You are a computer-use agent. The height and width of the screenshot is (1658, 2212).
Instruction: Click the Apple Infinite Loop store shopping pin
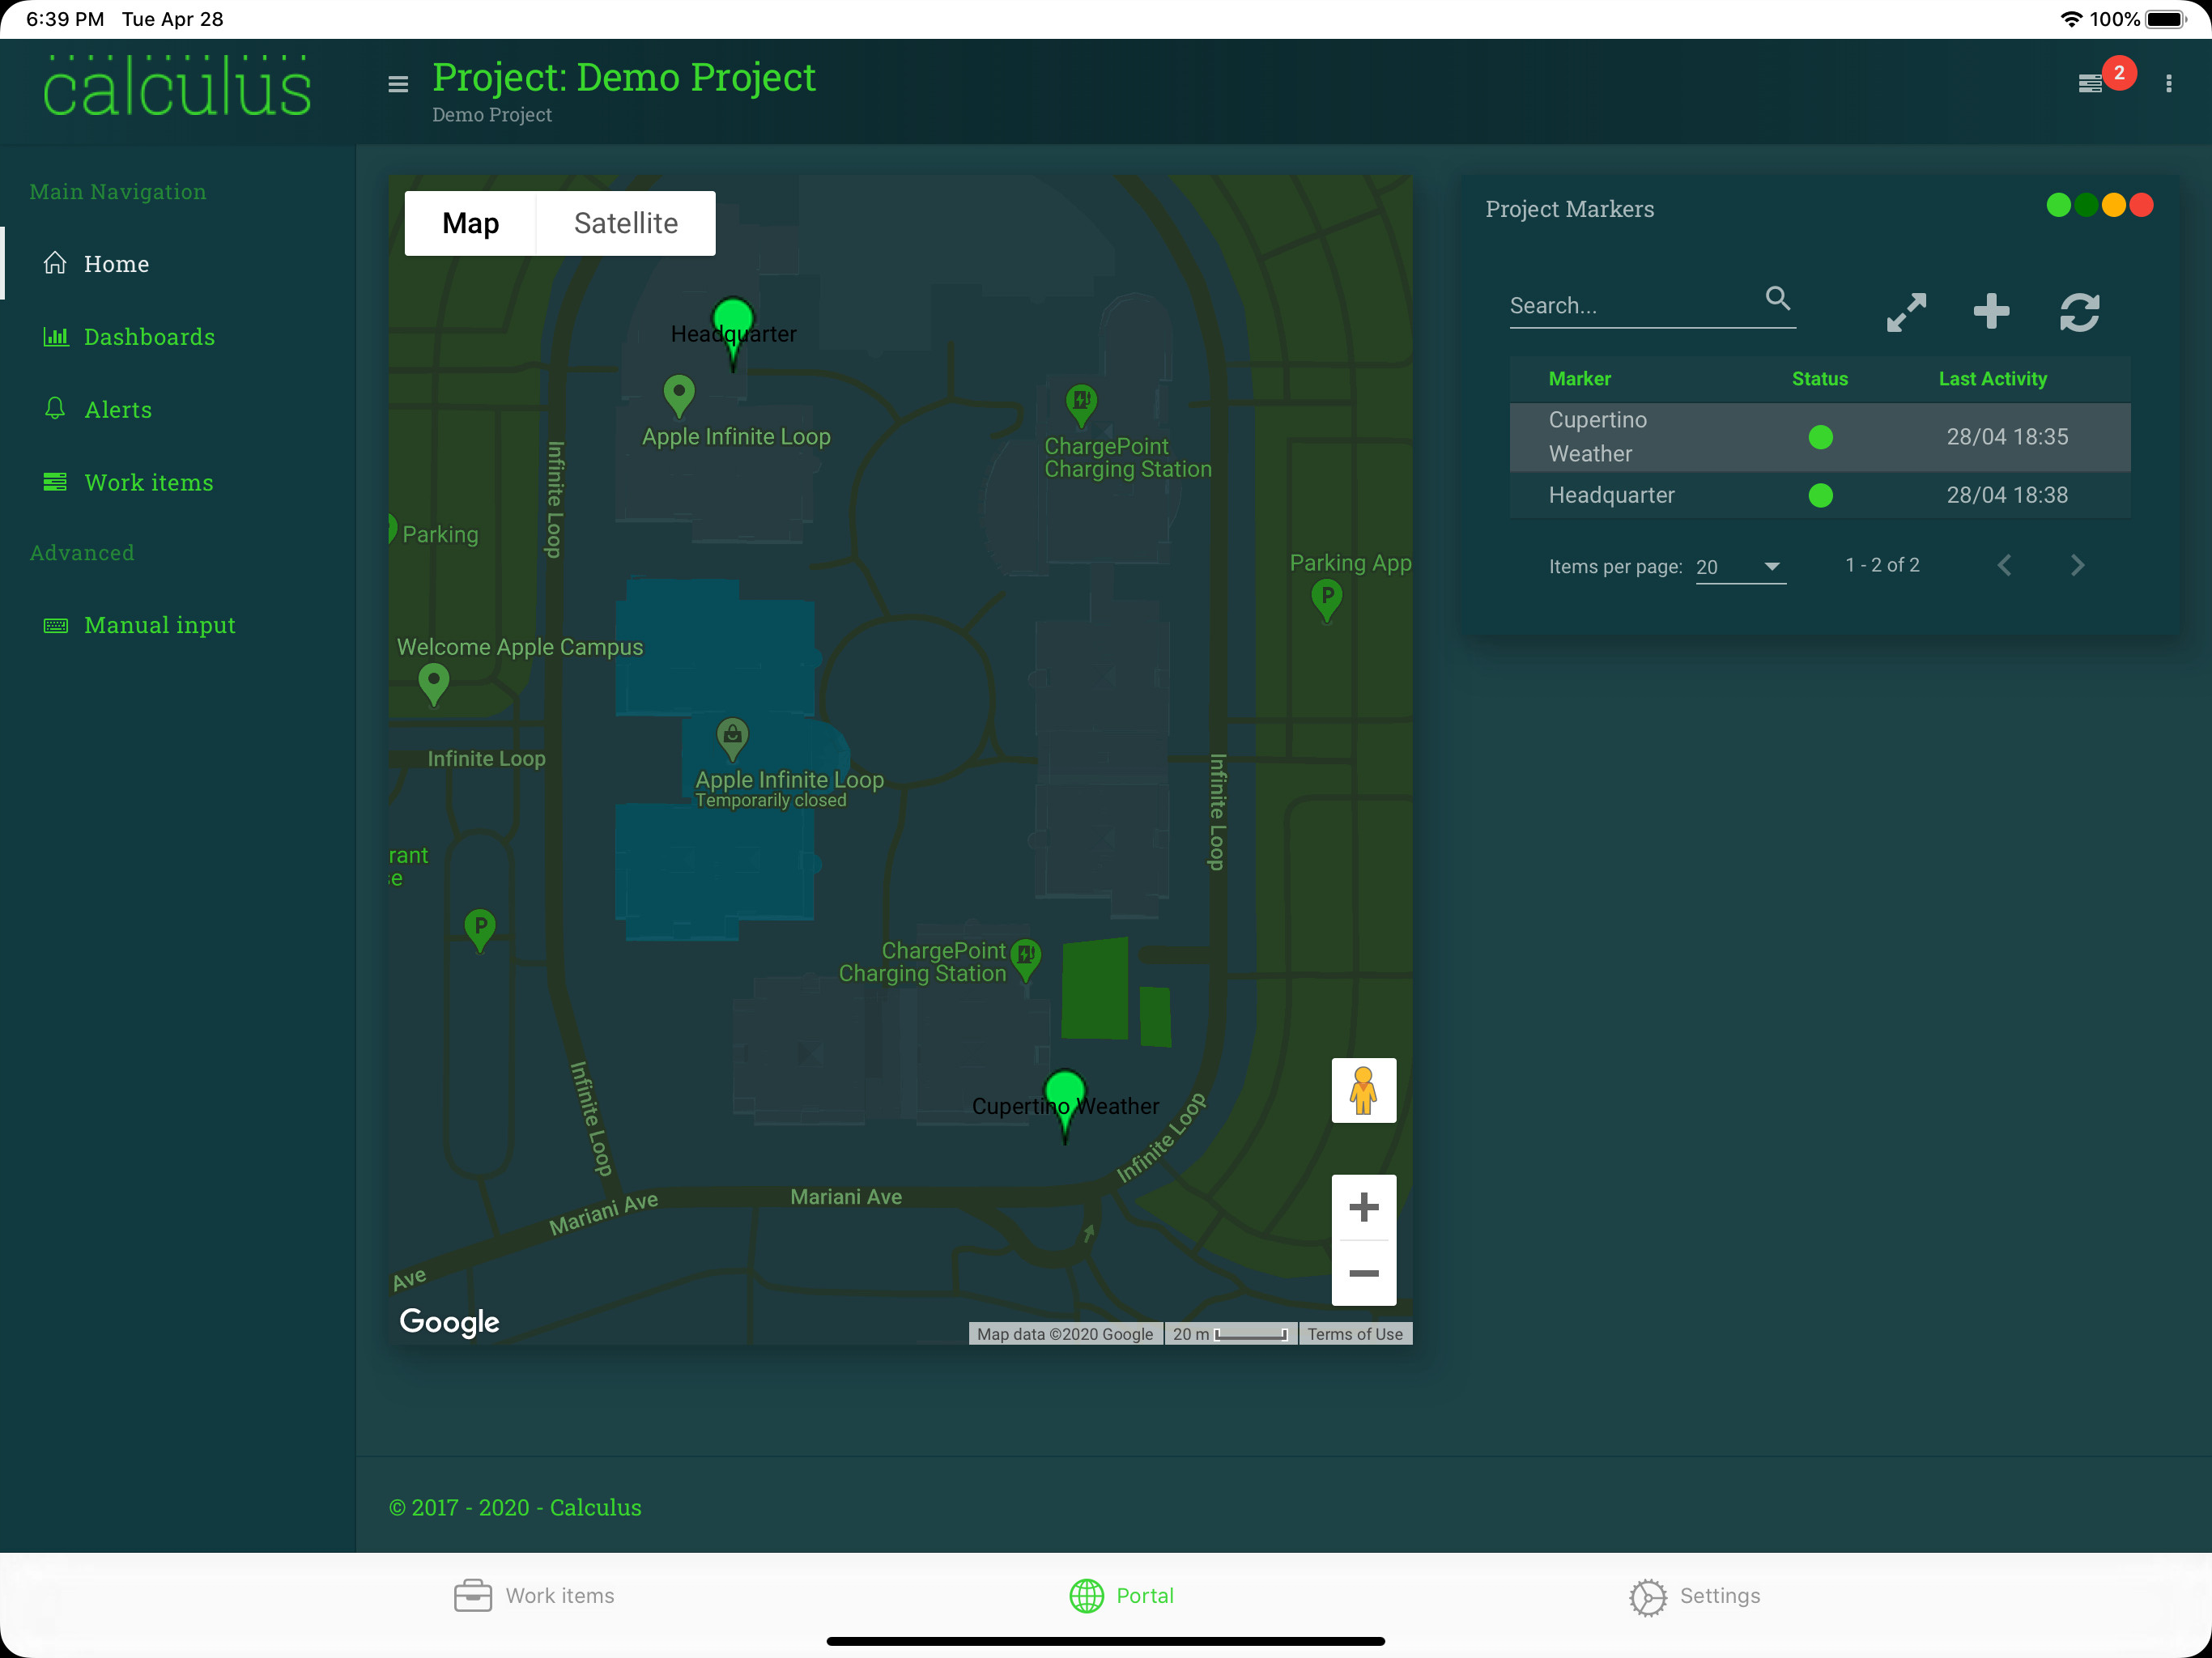(732, 739)
